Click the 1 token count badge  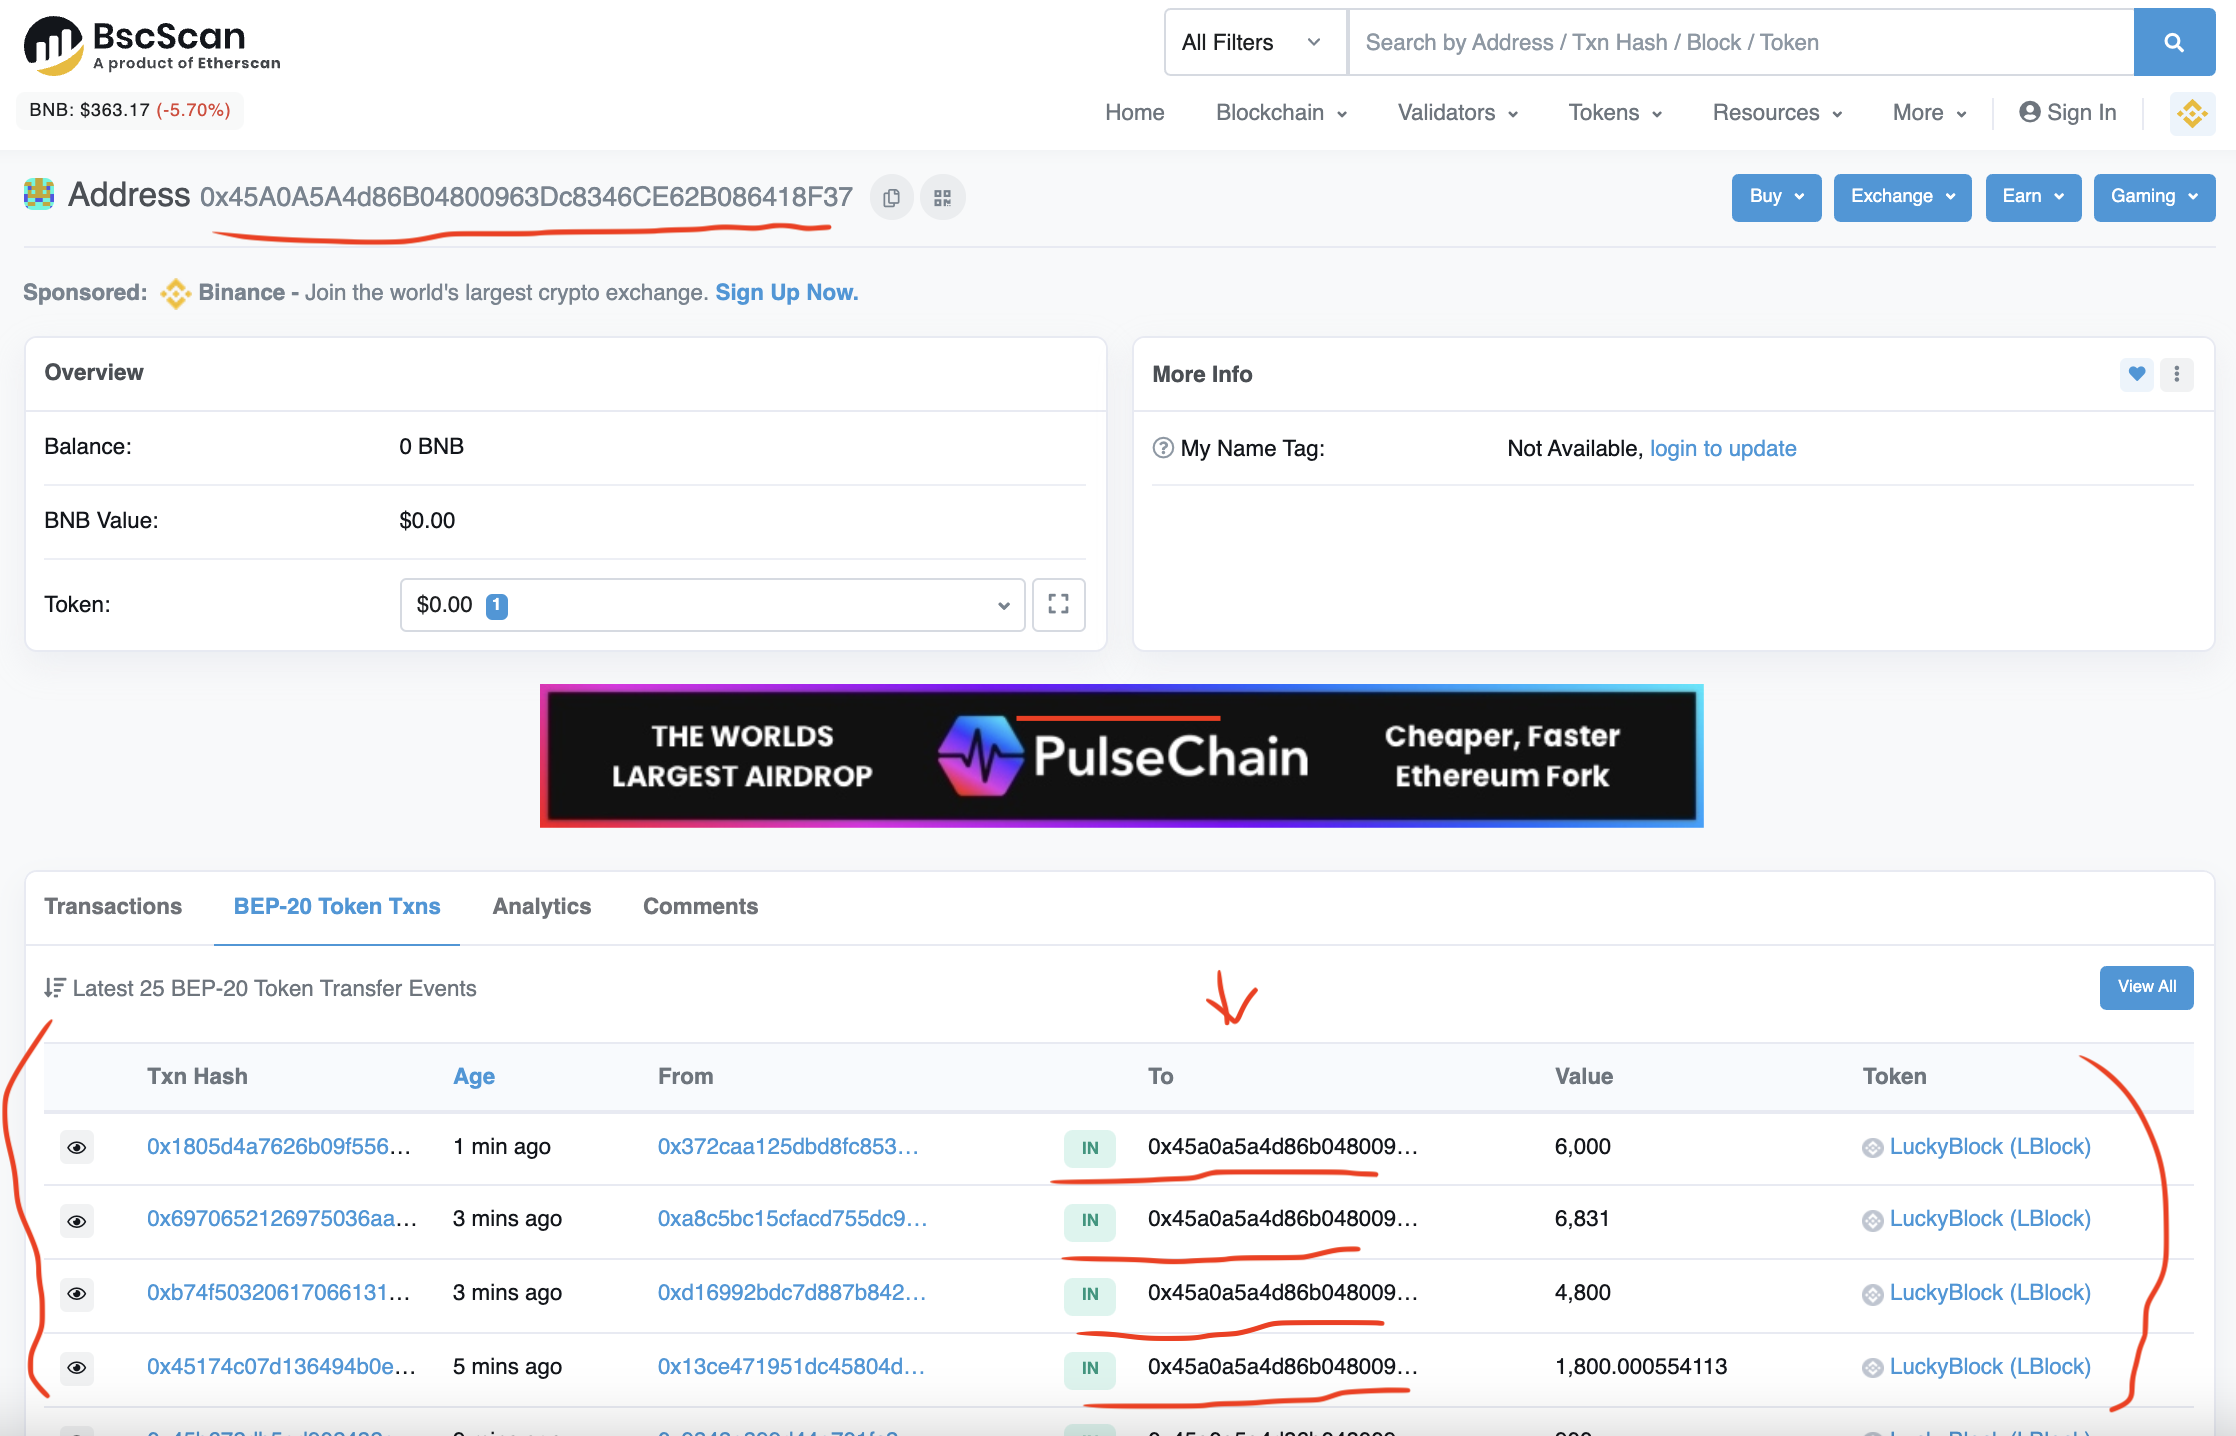tap(497, 605)
